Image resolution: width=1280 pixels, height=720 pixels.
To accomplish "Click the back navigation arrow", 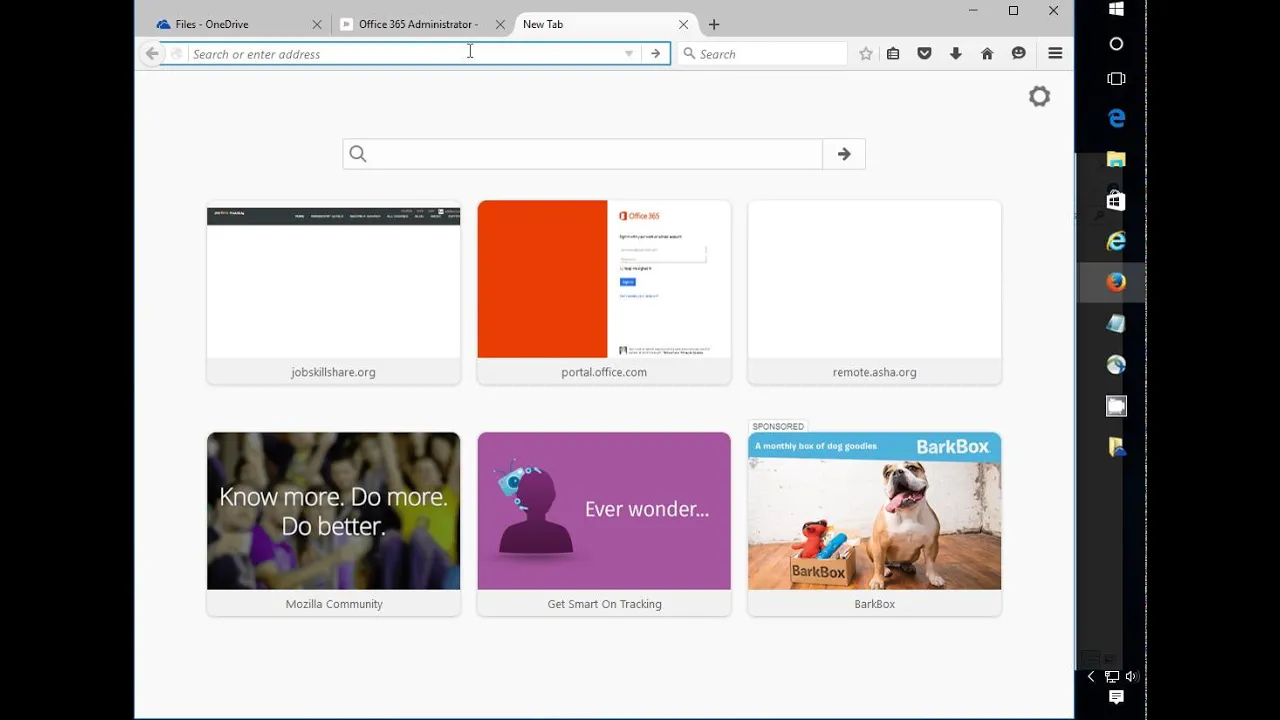I will (x=152, y=54).
